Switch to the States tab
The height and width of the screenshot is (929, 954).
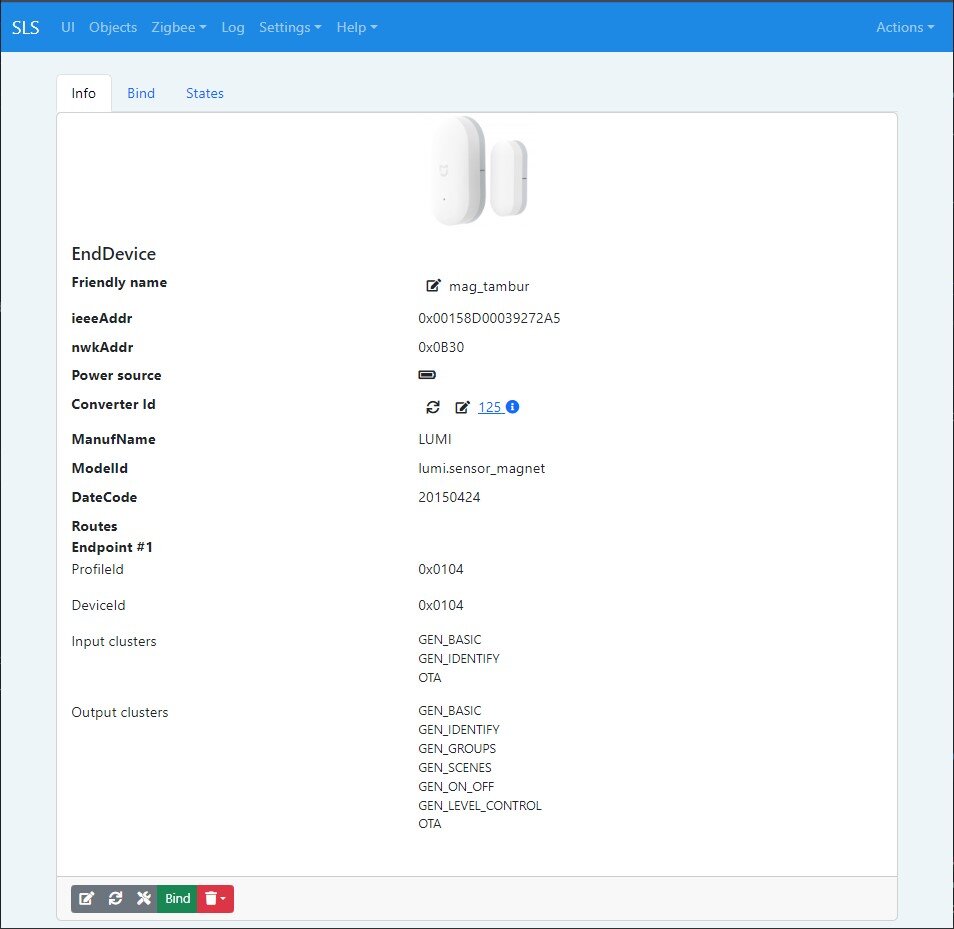pyautogui.click(x=204, y=93)
